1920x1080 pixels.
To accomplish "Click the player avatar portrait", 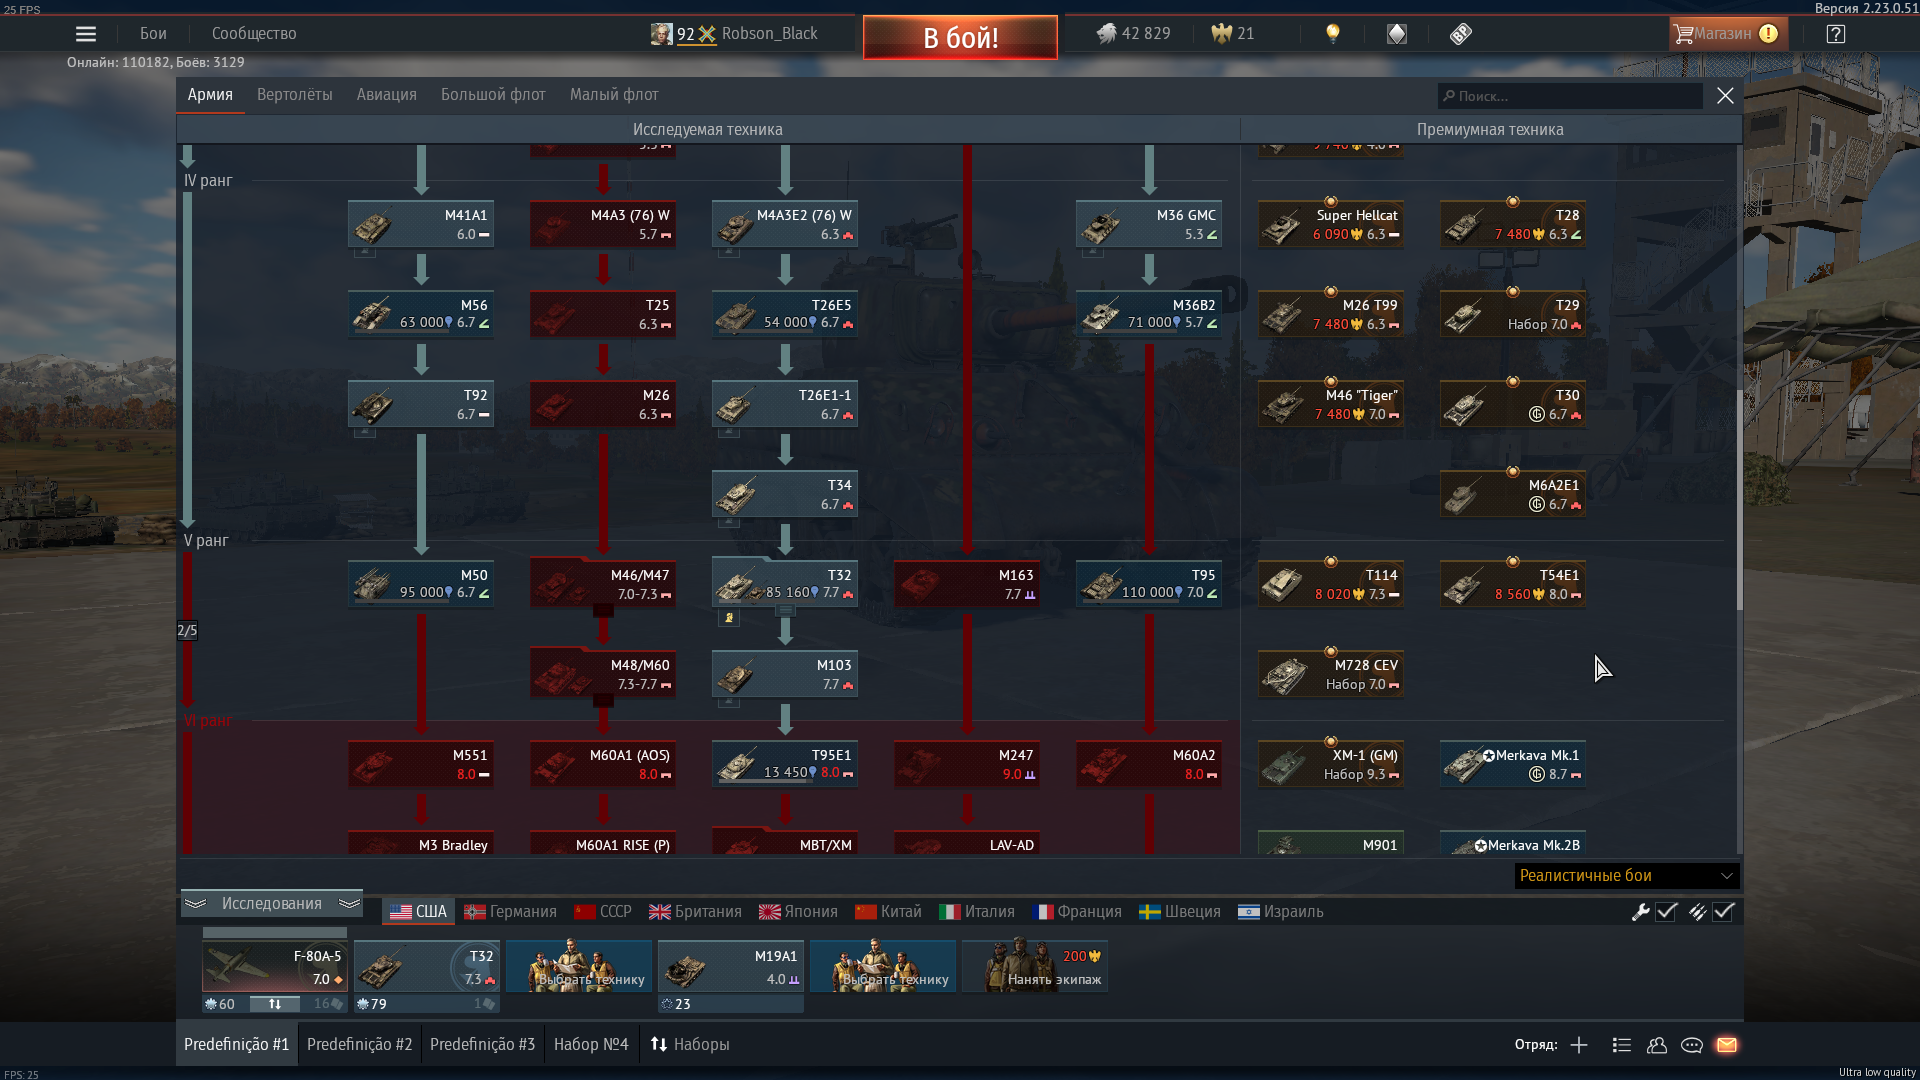I will click(x=661, y=34).
